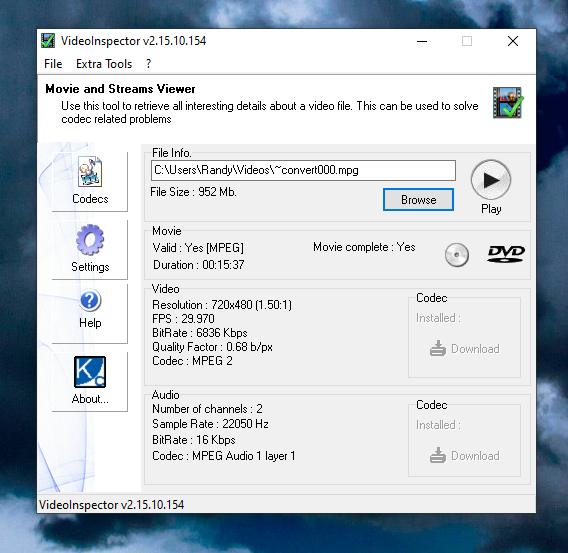Open the Extra Tools menu
This screenshot has width=568, height=553.
(104, 64)
